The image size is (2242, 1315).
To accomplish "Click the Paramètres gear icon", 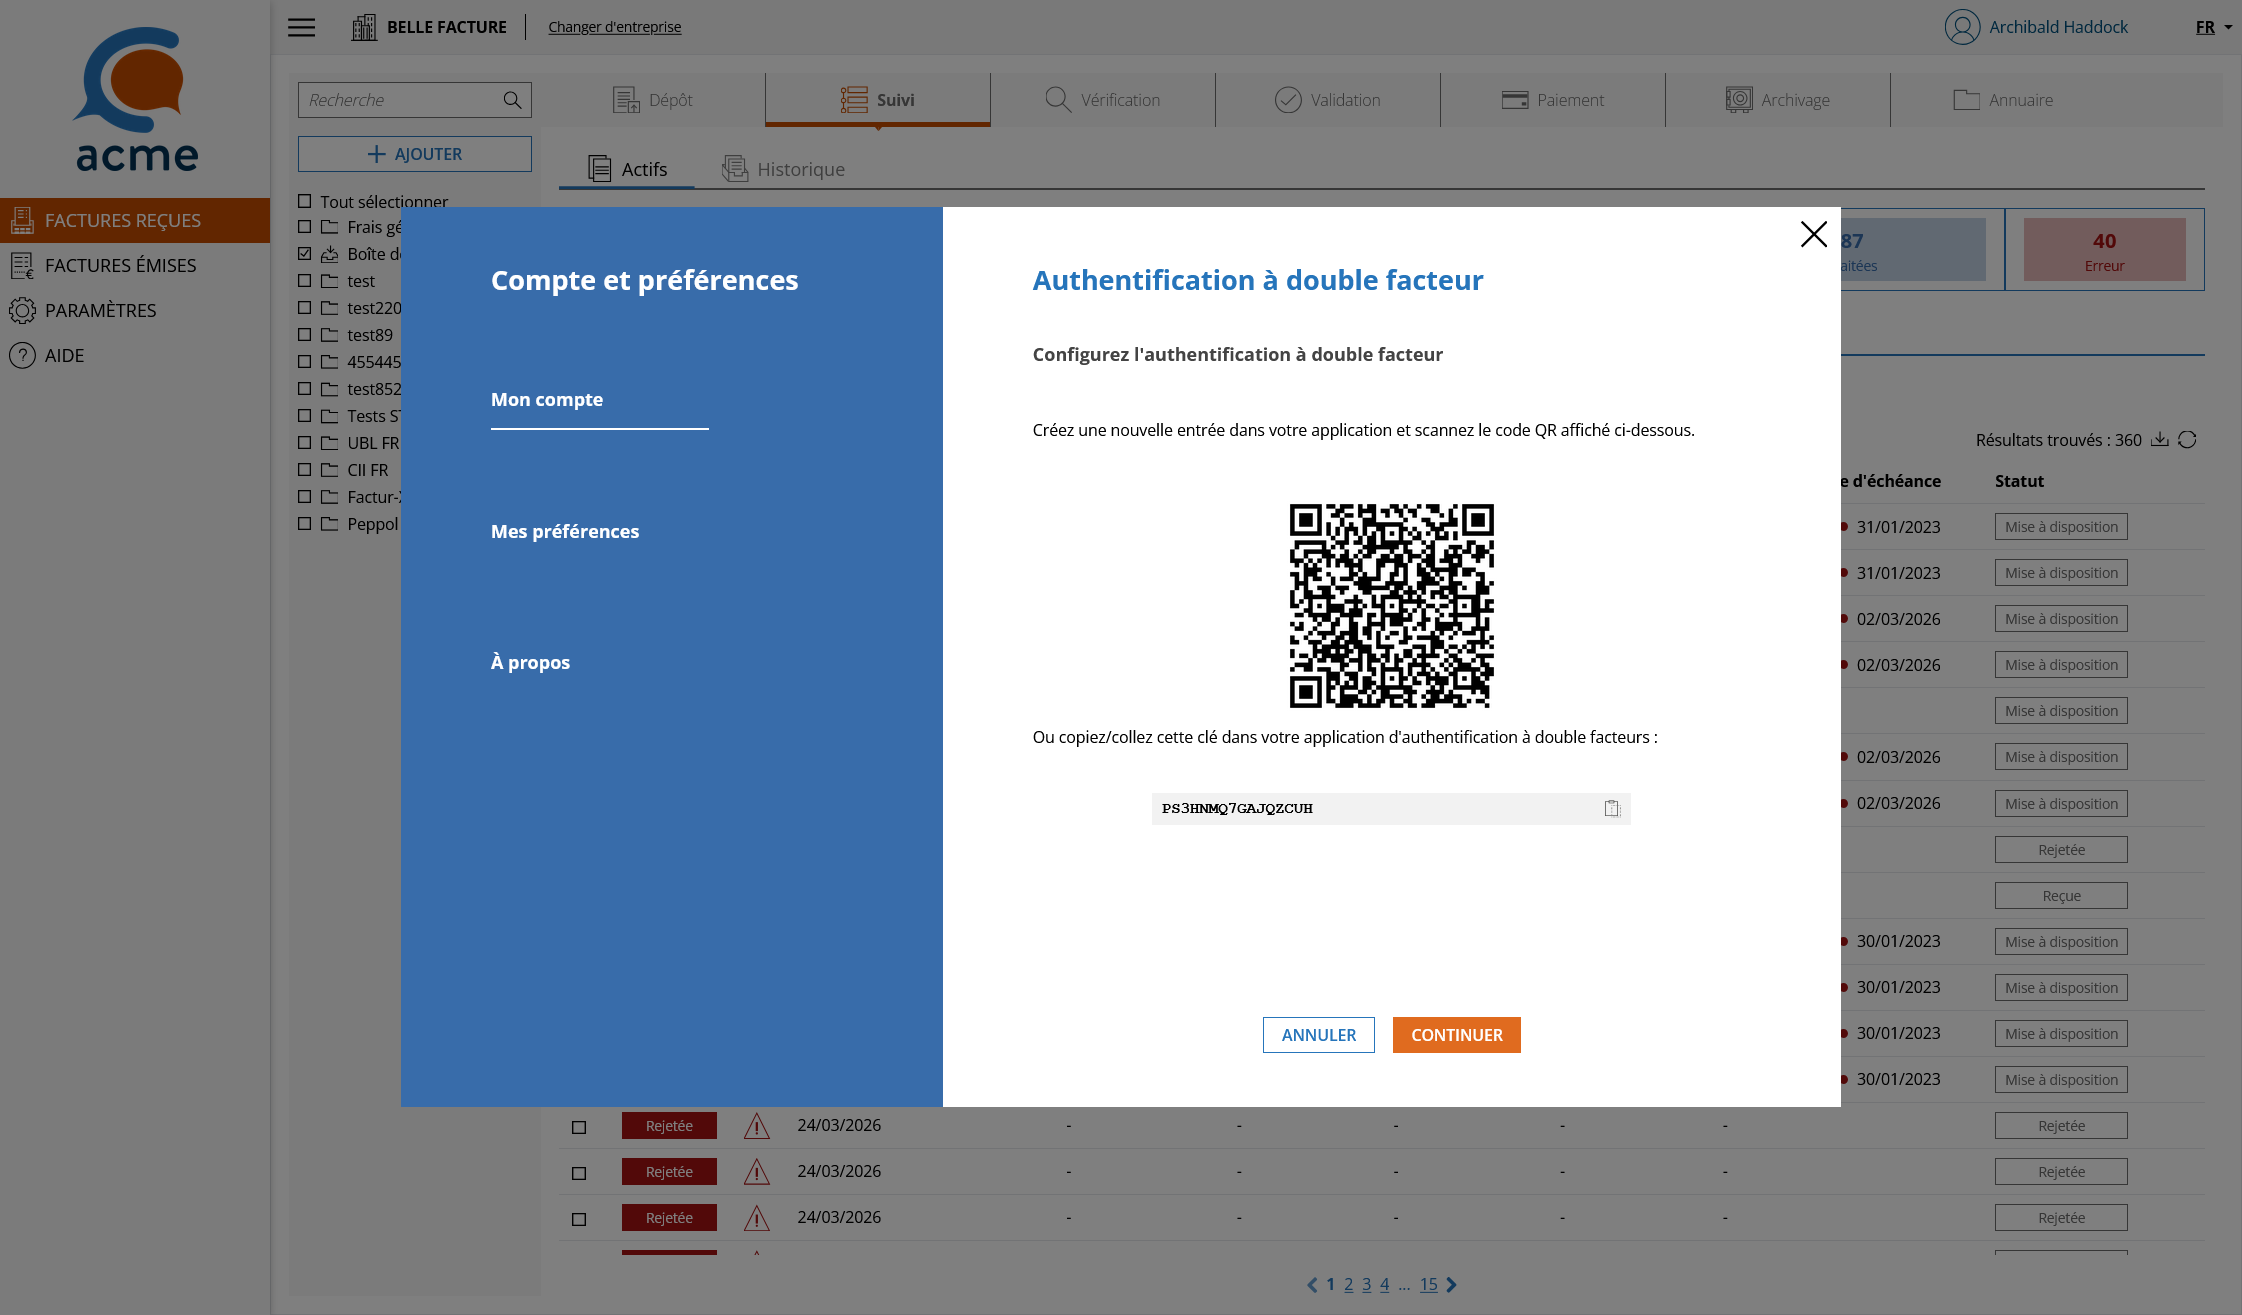I will coord(22,310).
